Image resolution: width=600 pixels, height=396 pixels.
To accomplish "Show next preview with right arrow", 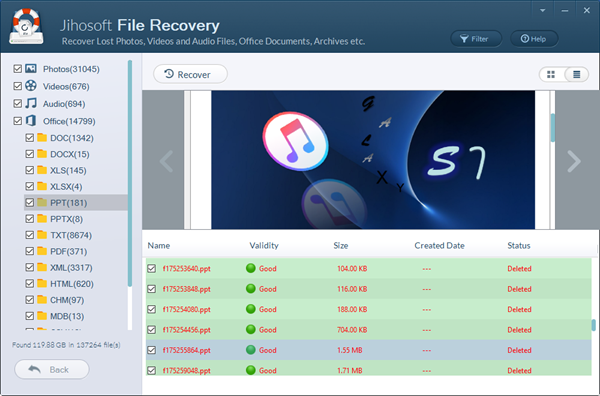I will click(574, 161).
